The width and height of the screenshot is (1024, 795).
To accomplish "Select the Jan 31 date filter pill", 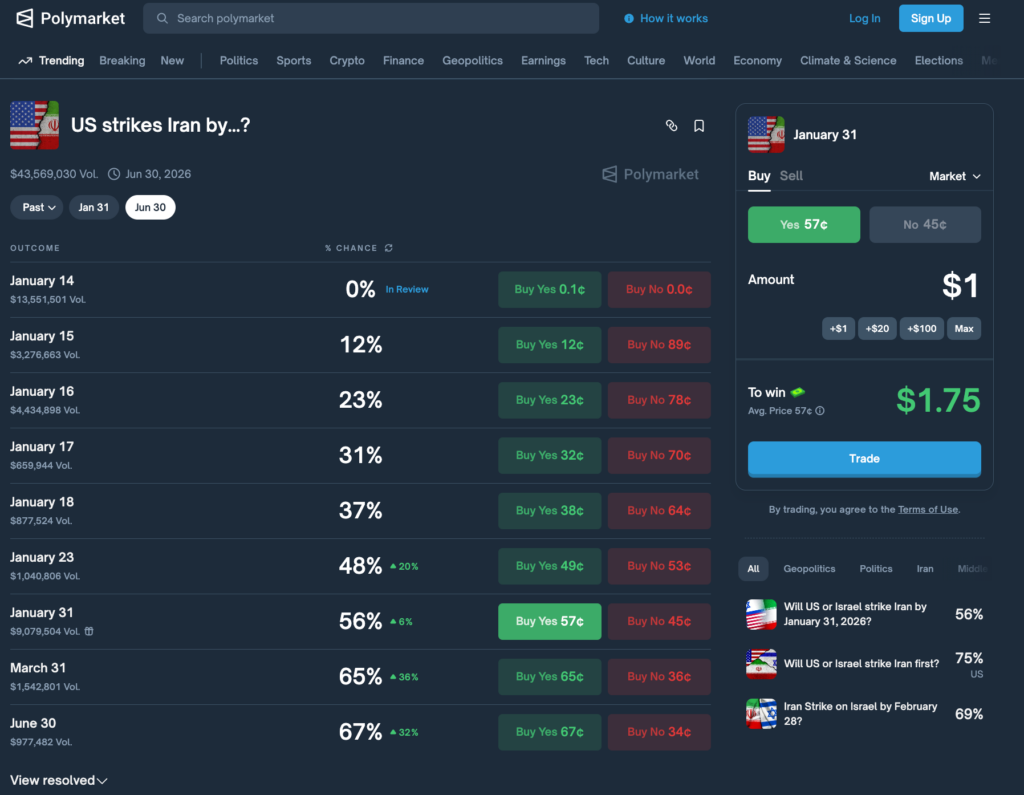I will coord(94,207).
